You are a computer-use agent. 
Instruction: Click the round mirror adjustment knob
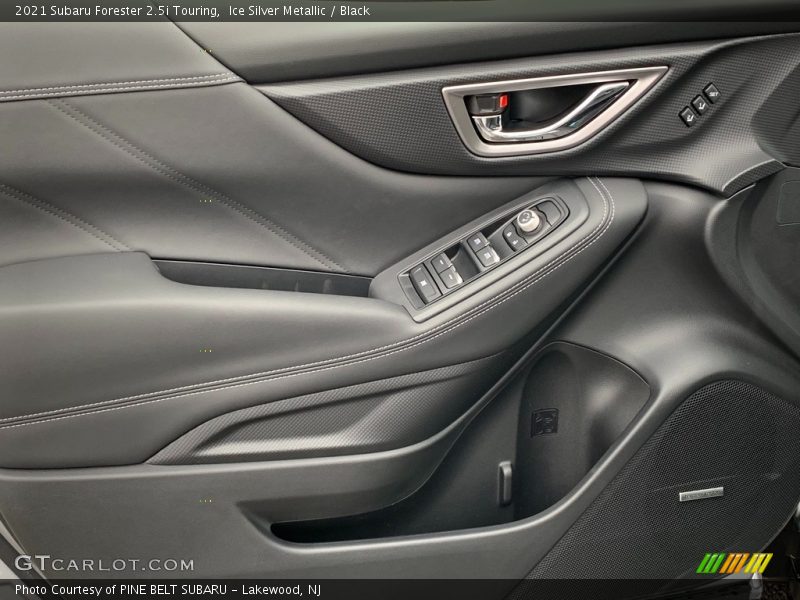coord(528,221)
